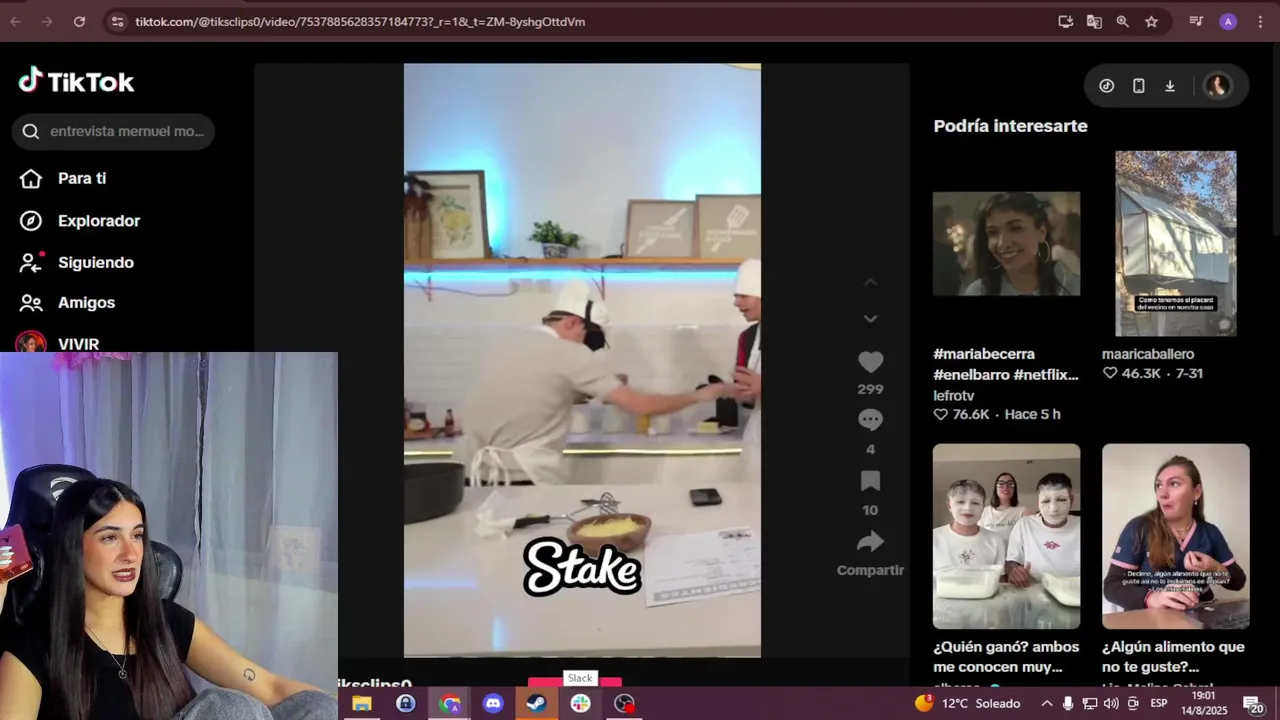
Task: Open lefrotv author link
Action: pyautogui.click(x=954, y=396)
